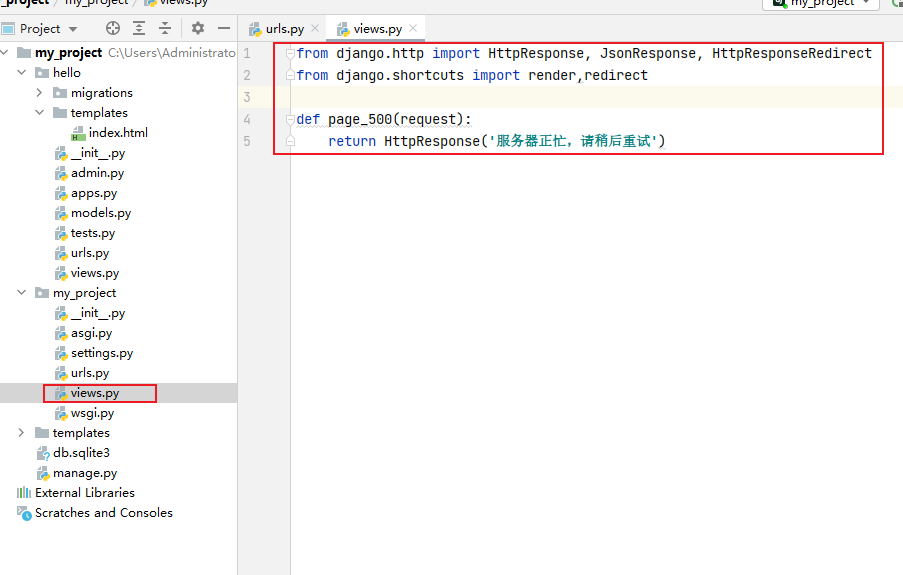Select apps.py in the tree
The height and width of the screenshot is (575, 903).
[x=94, y=193]
